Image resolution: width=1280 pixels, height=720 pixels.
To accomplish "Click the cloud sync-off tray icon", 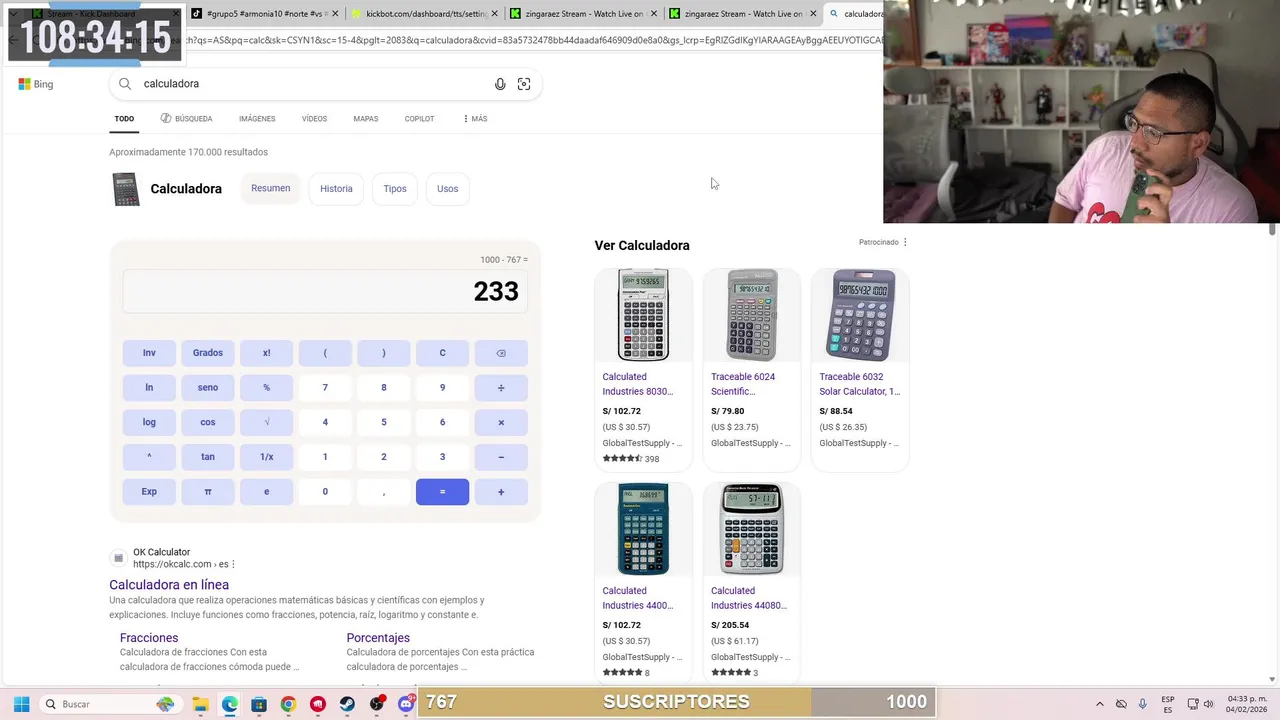I will 1121,704.
